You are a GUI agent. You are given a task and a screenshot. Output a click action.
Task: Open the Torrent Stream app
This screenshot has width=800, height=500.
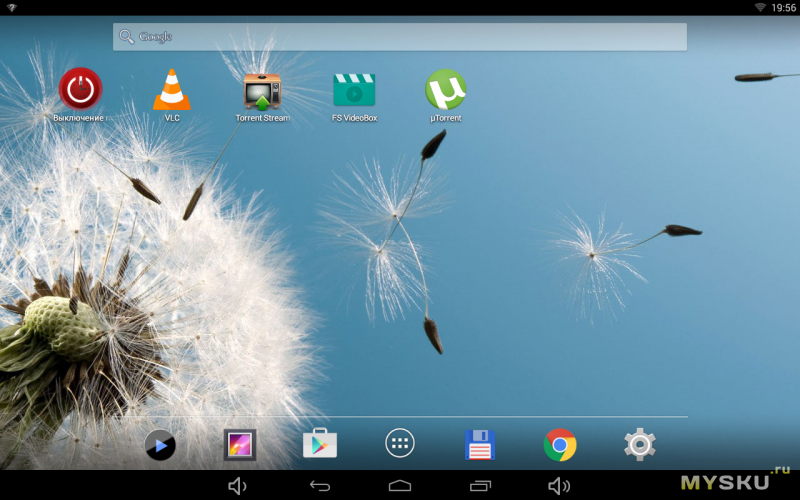tap(262, 91)
